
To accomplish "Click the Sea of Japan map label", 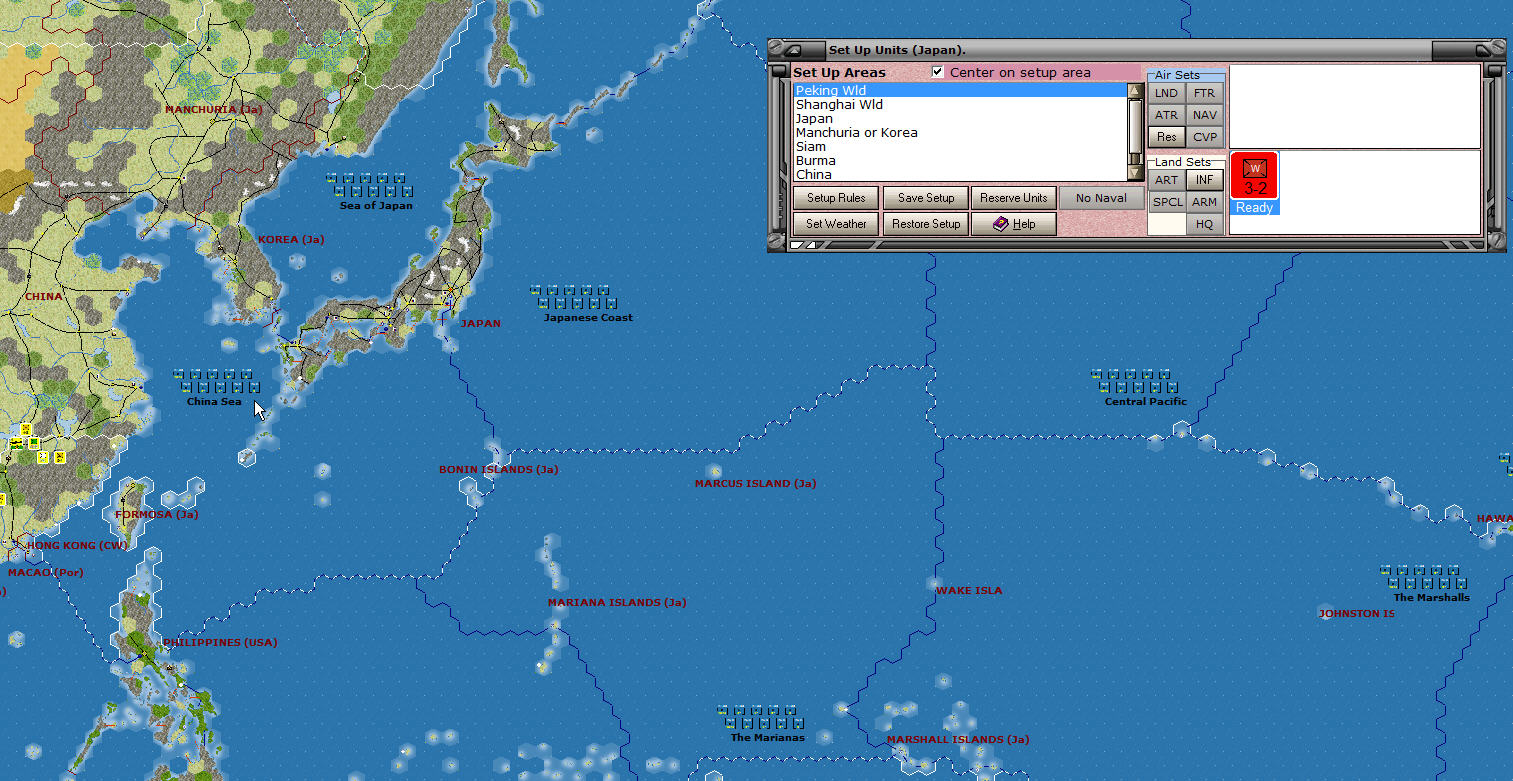I will 376,206.
